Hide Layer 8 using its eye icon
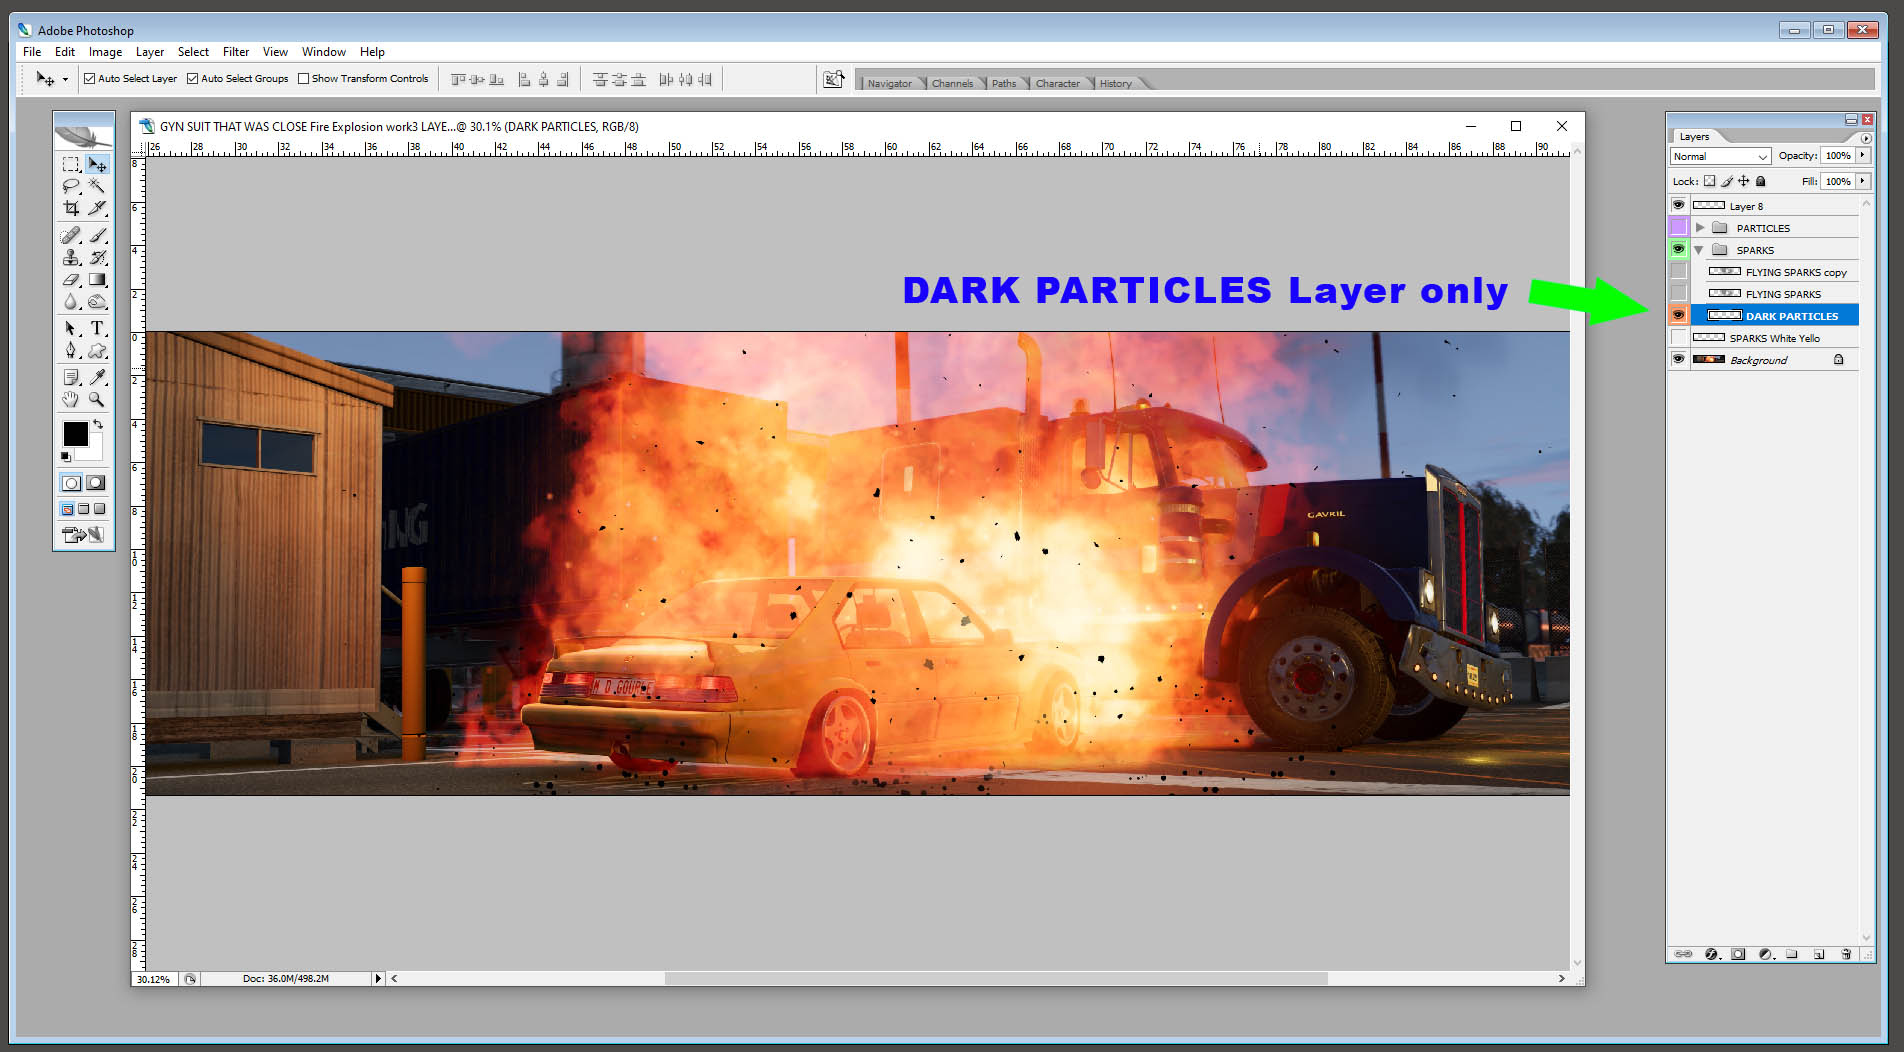 [x=1679, y=205]
